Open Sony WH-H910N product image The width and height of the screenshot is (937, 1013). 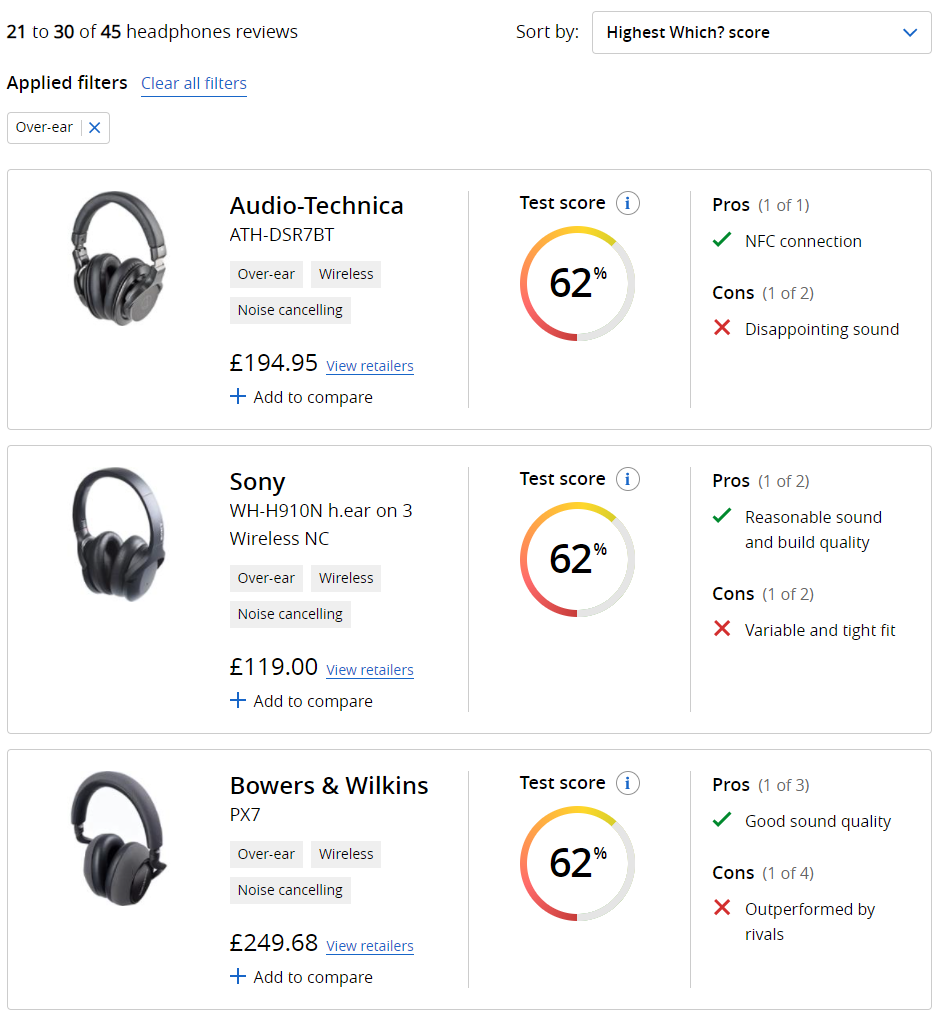[118, 534]
